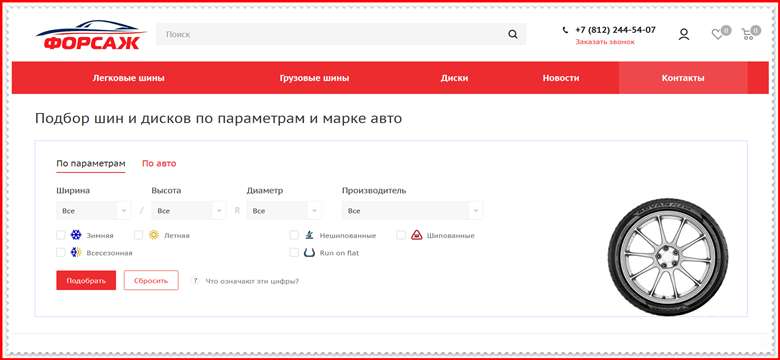The width and height of the screenshot is (780, 360).
Task: Click the page heading Подбор шин и дисков
Action: 218,119
